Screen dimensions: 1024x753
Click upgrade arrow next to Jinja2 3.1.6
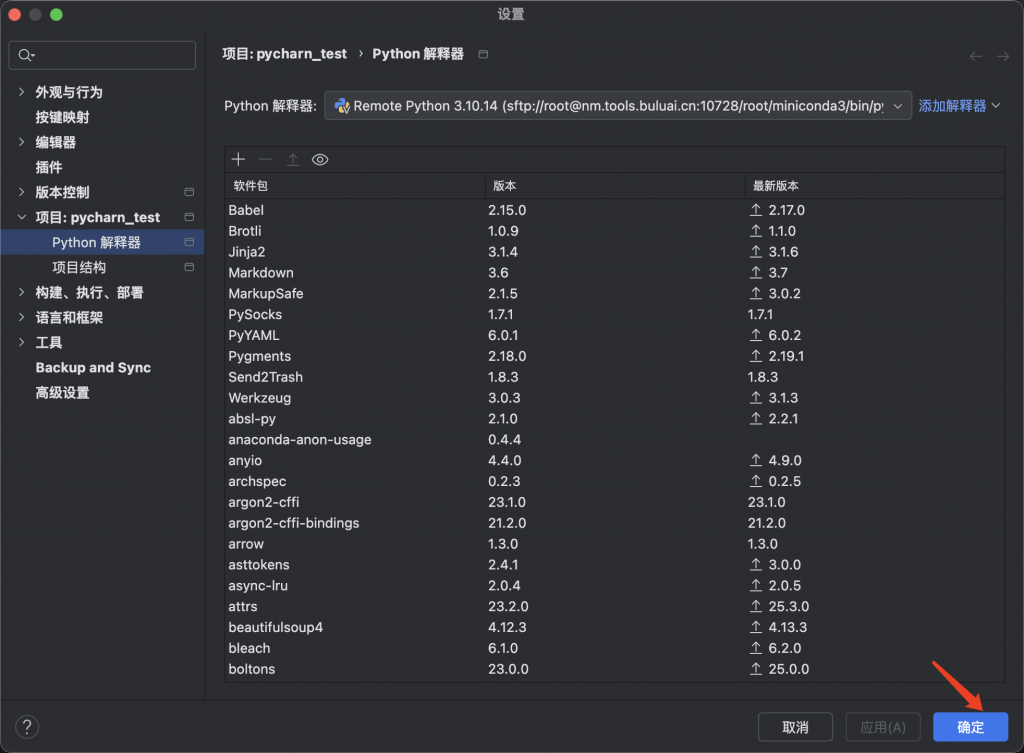(x=756, y=251)
